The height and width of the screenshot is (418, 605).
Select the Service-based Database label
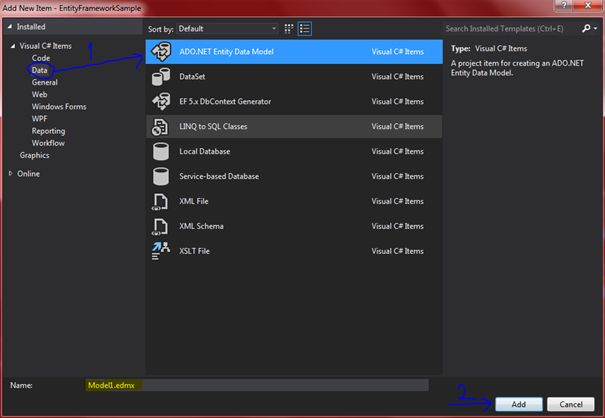tap(219, 176)
